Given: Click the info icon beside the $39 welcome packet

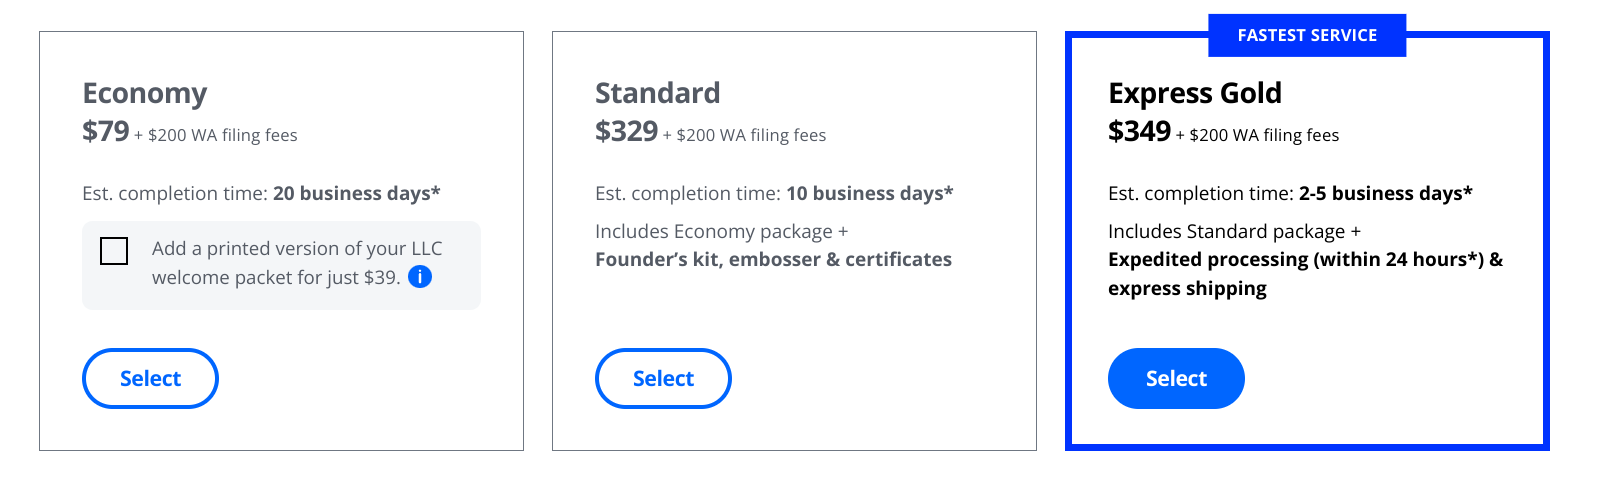Looking at the screenshot, I should point(420,277).
